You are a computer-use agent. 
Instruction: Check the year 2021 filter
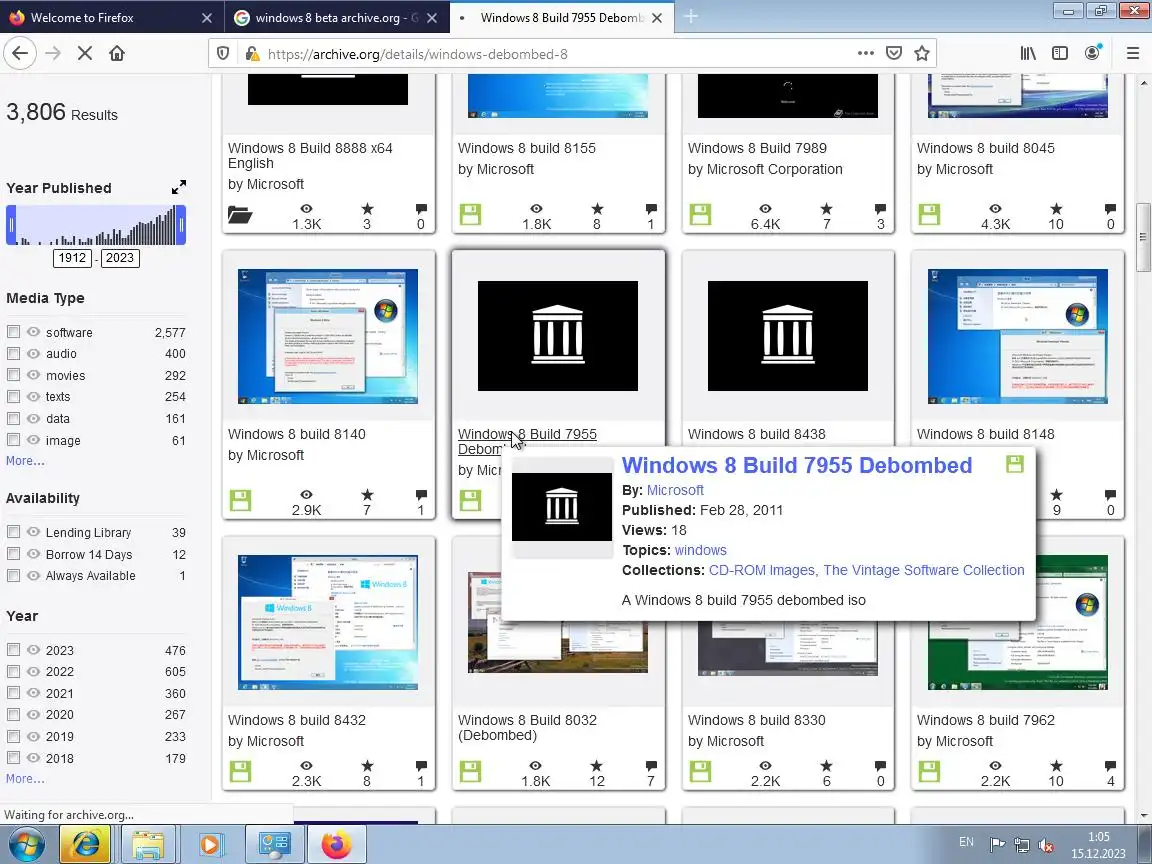[13, 693]
